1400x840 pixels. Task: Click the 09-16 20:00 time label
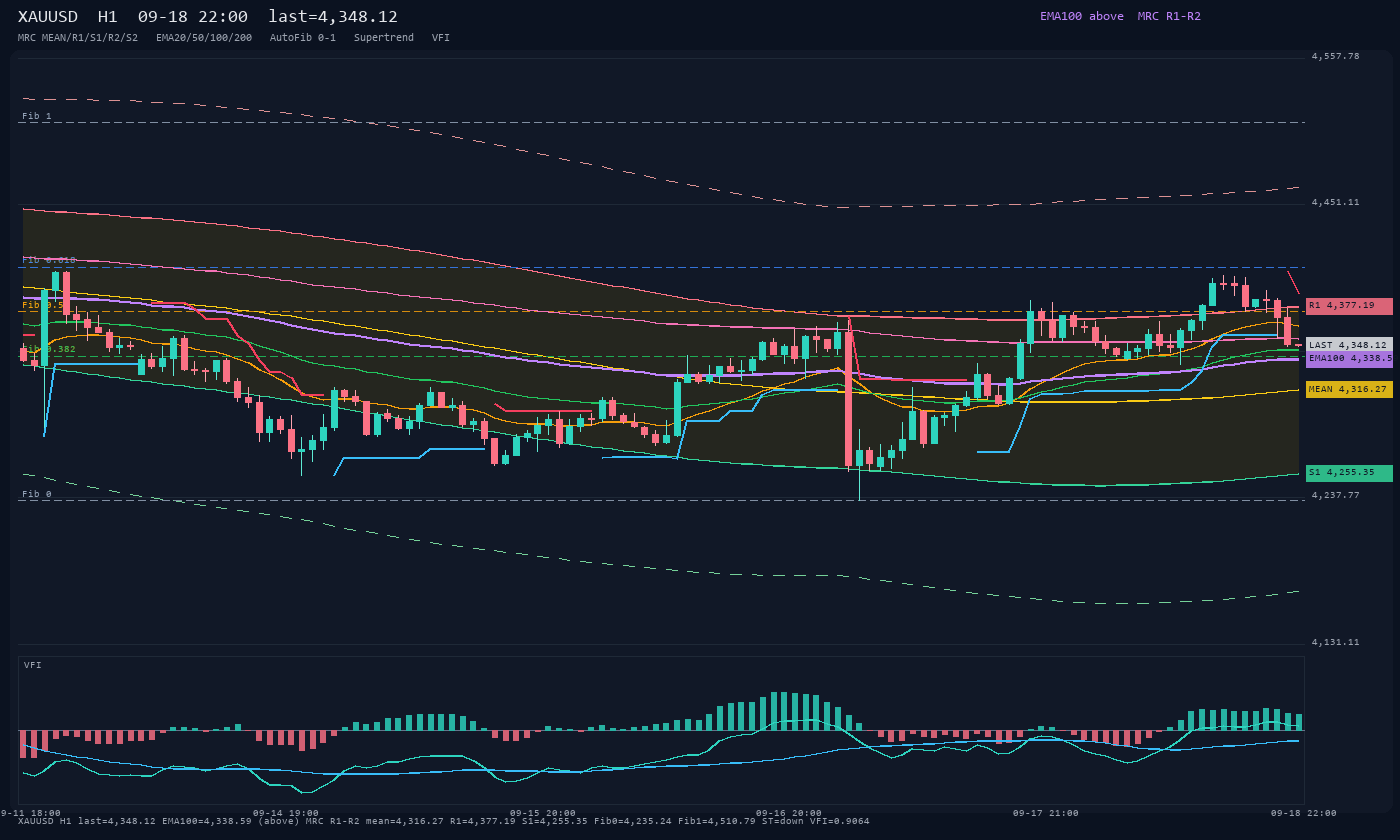pyautogui.click(x=789, y=814)
